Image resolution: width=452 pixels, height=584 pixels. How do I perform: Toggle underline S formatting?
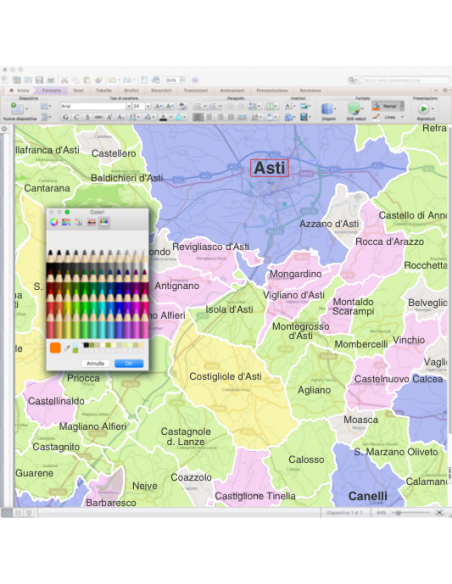[87, 117]
